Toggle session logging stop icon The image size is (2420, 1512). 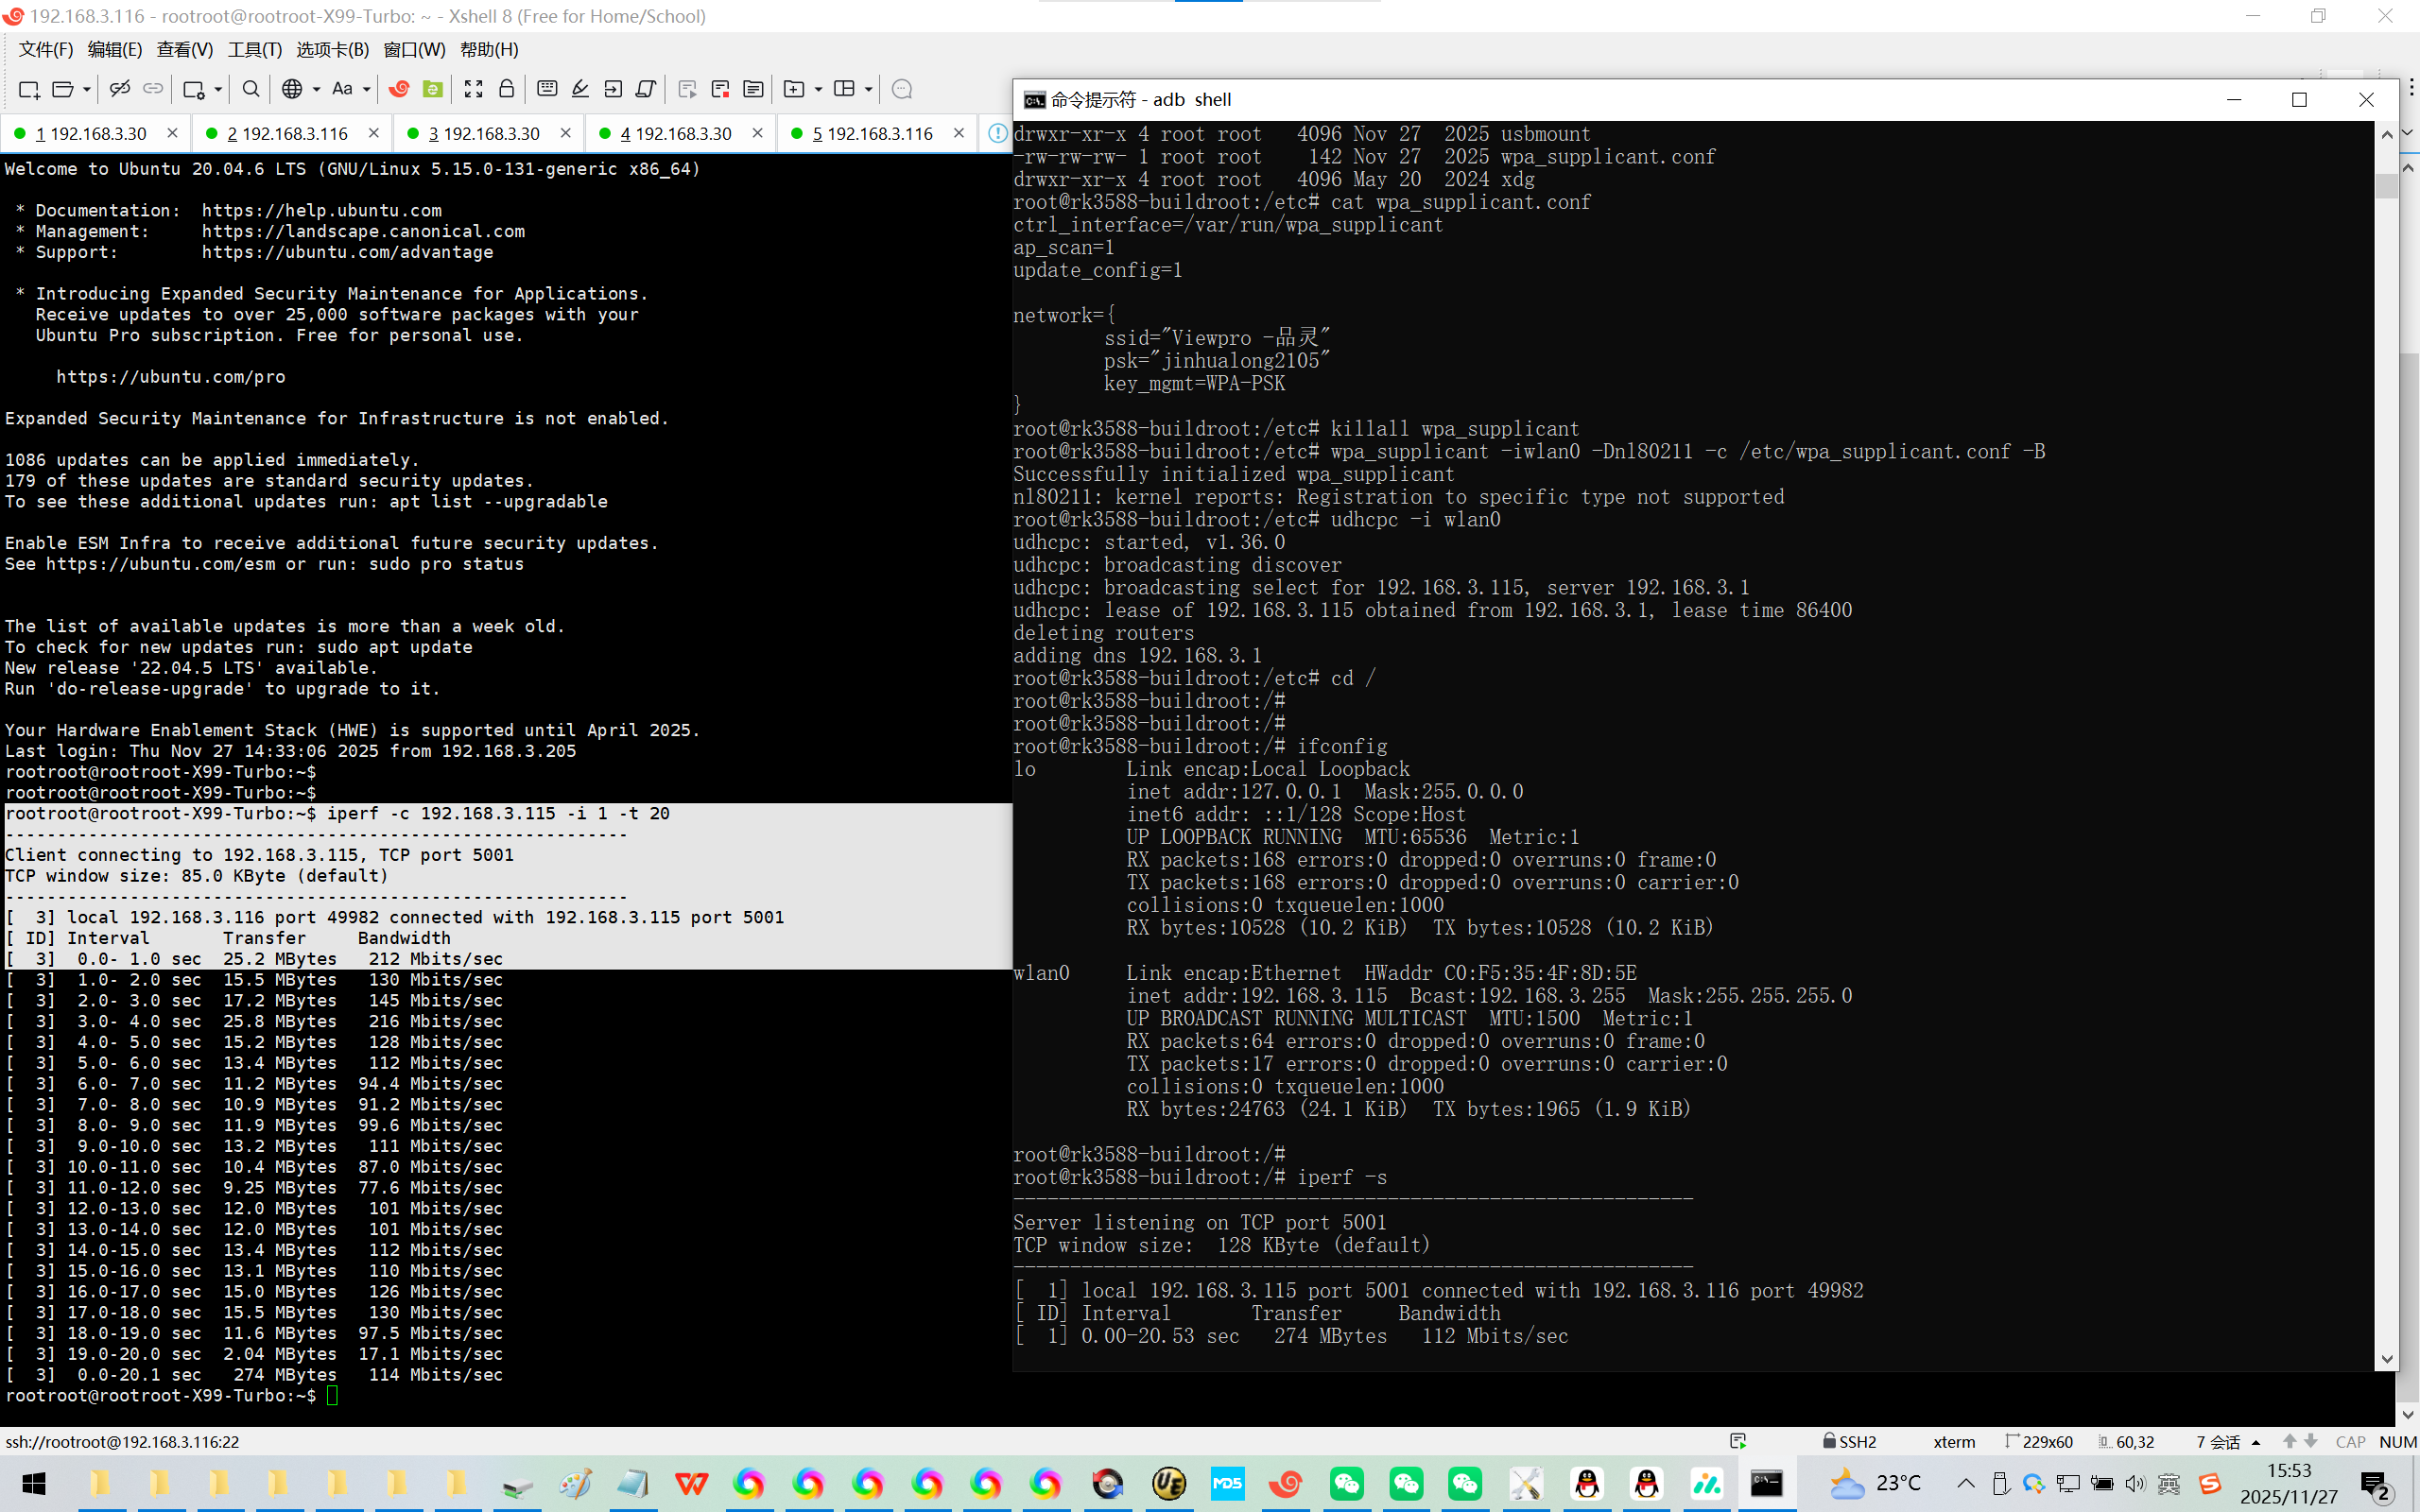pyautogui.click(x=720, y=89)
